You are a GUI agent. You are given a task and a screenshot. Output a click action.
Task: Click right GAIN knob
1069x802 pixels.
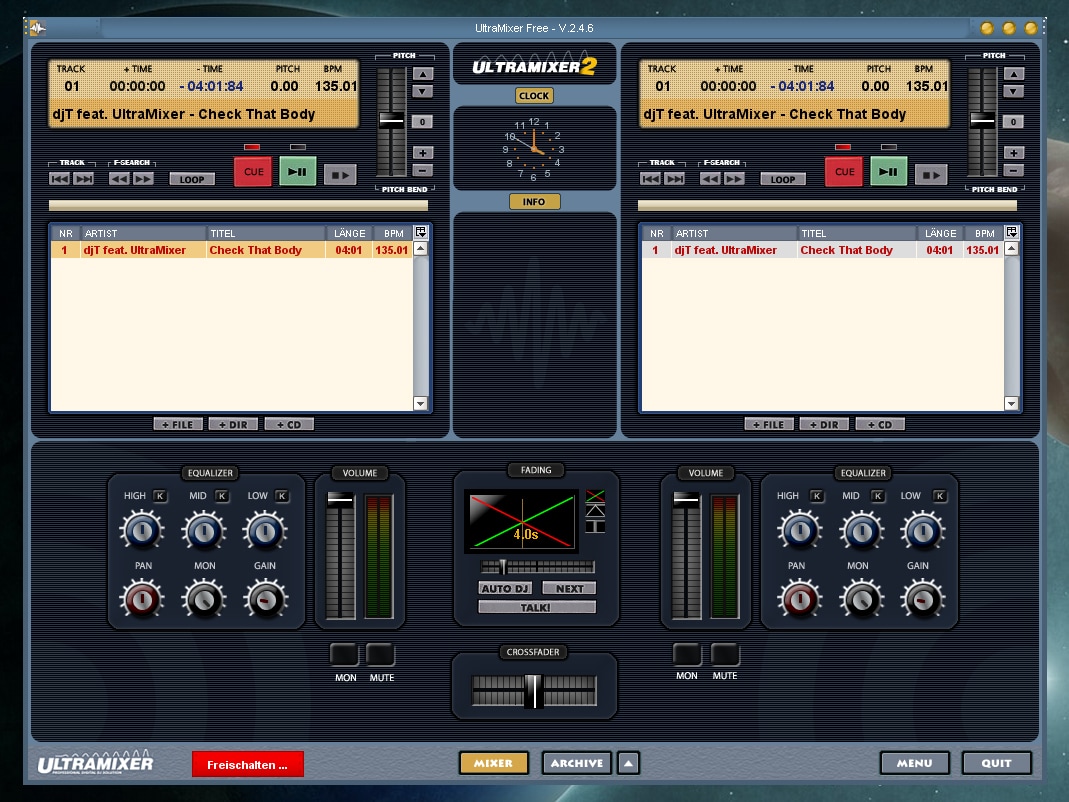[922, 599]
